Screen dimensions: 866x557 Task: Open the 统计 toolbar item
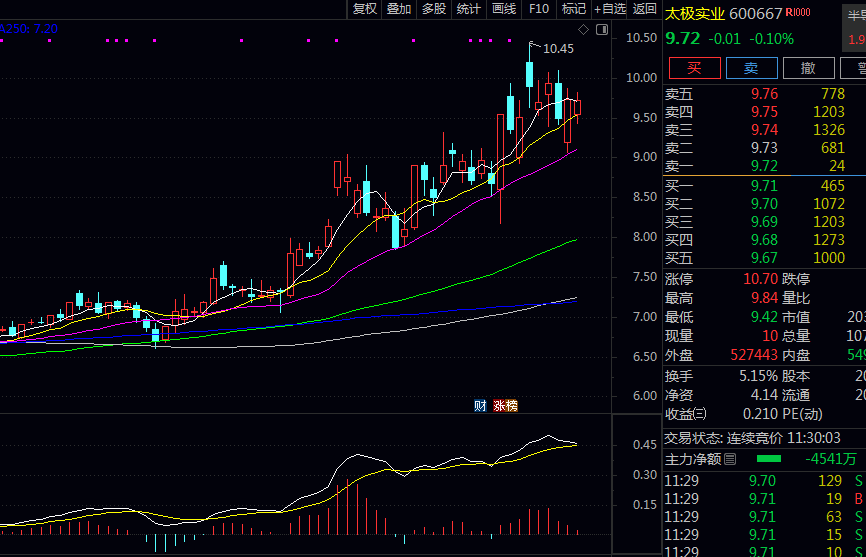click(469, 9)
